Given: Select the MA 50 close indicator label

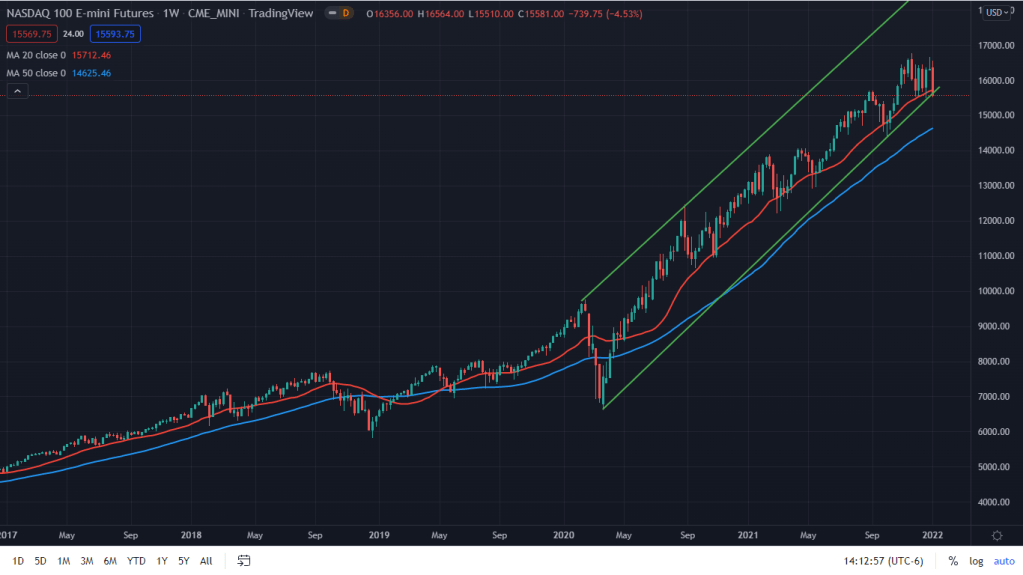Looking at the screenshot, I should click(36, 73).
